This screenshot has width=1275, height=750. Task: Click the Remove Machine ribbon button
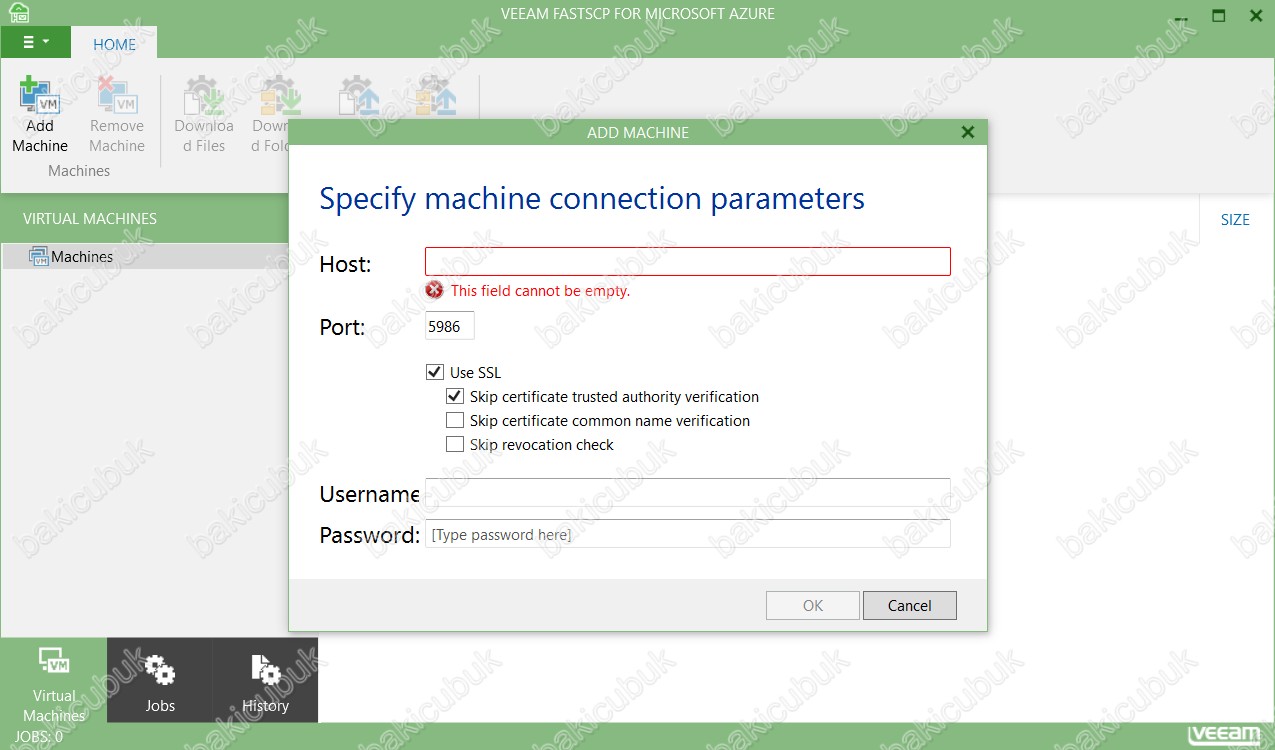coord(117,116)
